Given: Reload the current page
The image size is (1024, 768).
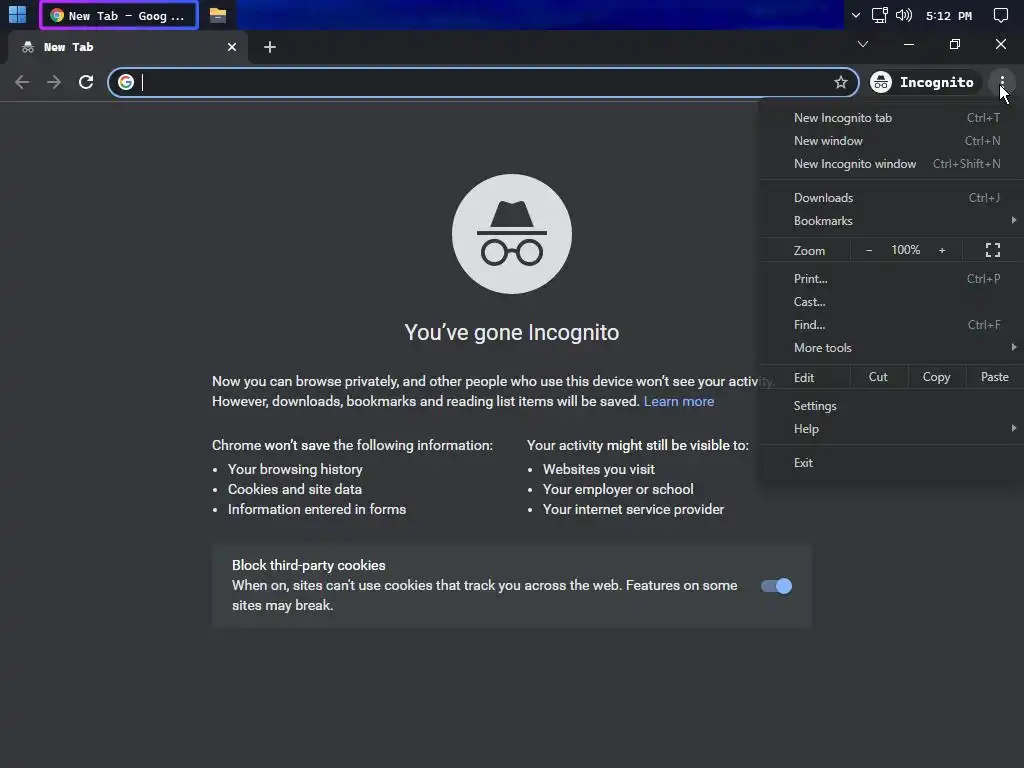Looking at the screenshot, I should click(x=86, y=82).
